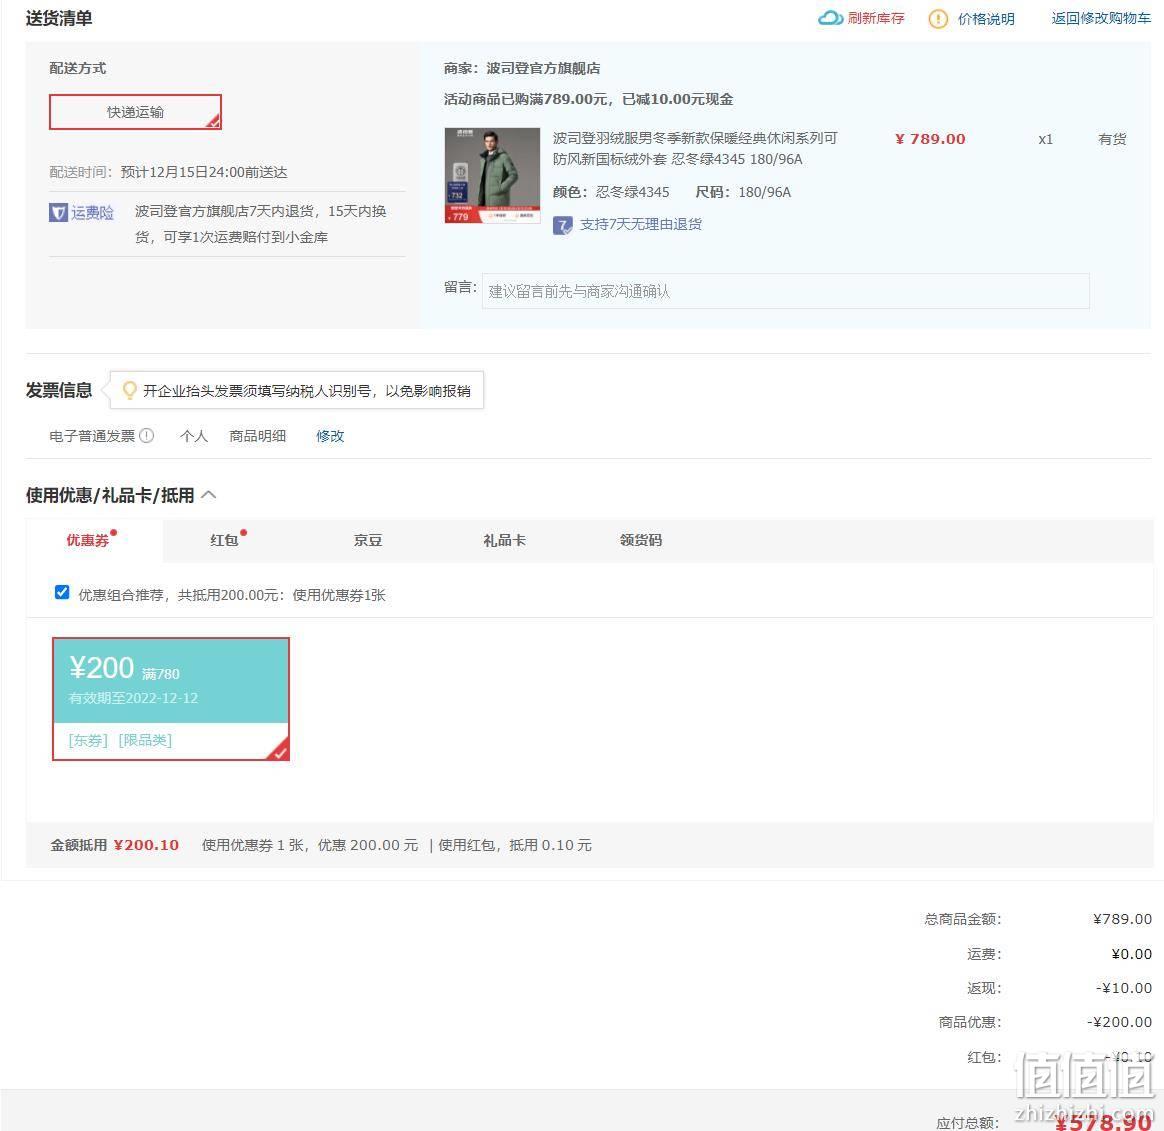Switch to the 优惠券 tab
1164x1131 pixels.
pos(88,540)
